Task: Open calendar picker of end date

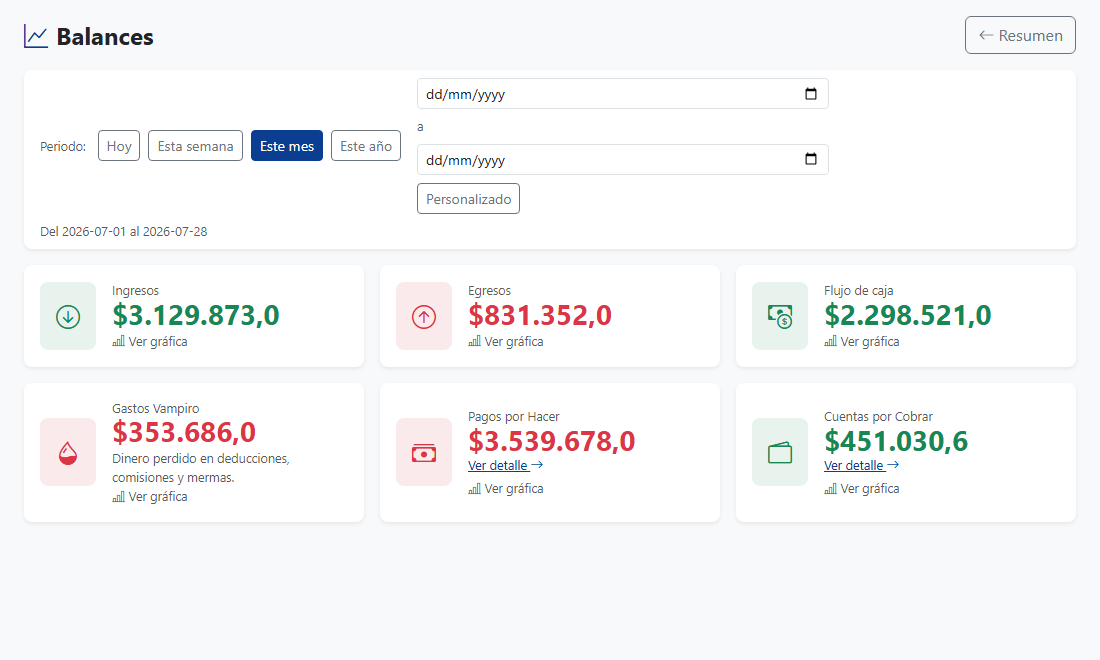Action: click(811, 159)
